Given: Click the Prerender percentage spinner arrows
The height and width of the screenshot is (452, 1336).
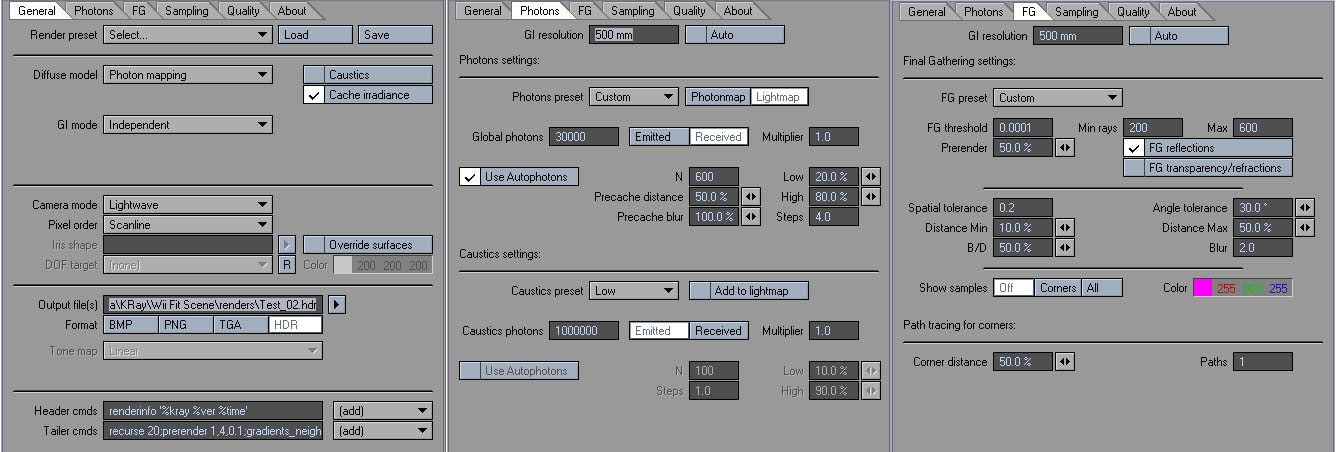Looking at the screenshot, I should point(1065,148).
